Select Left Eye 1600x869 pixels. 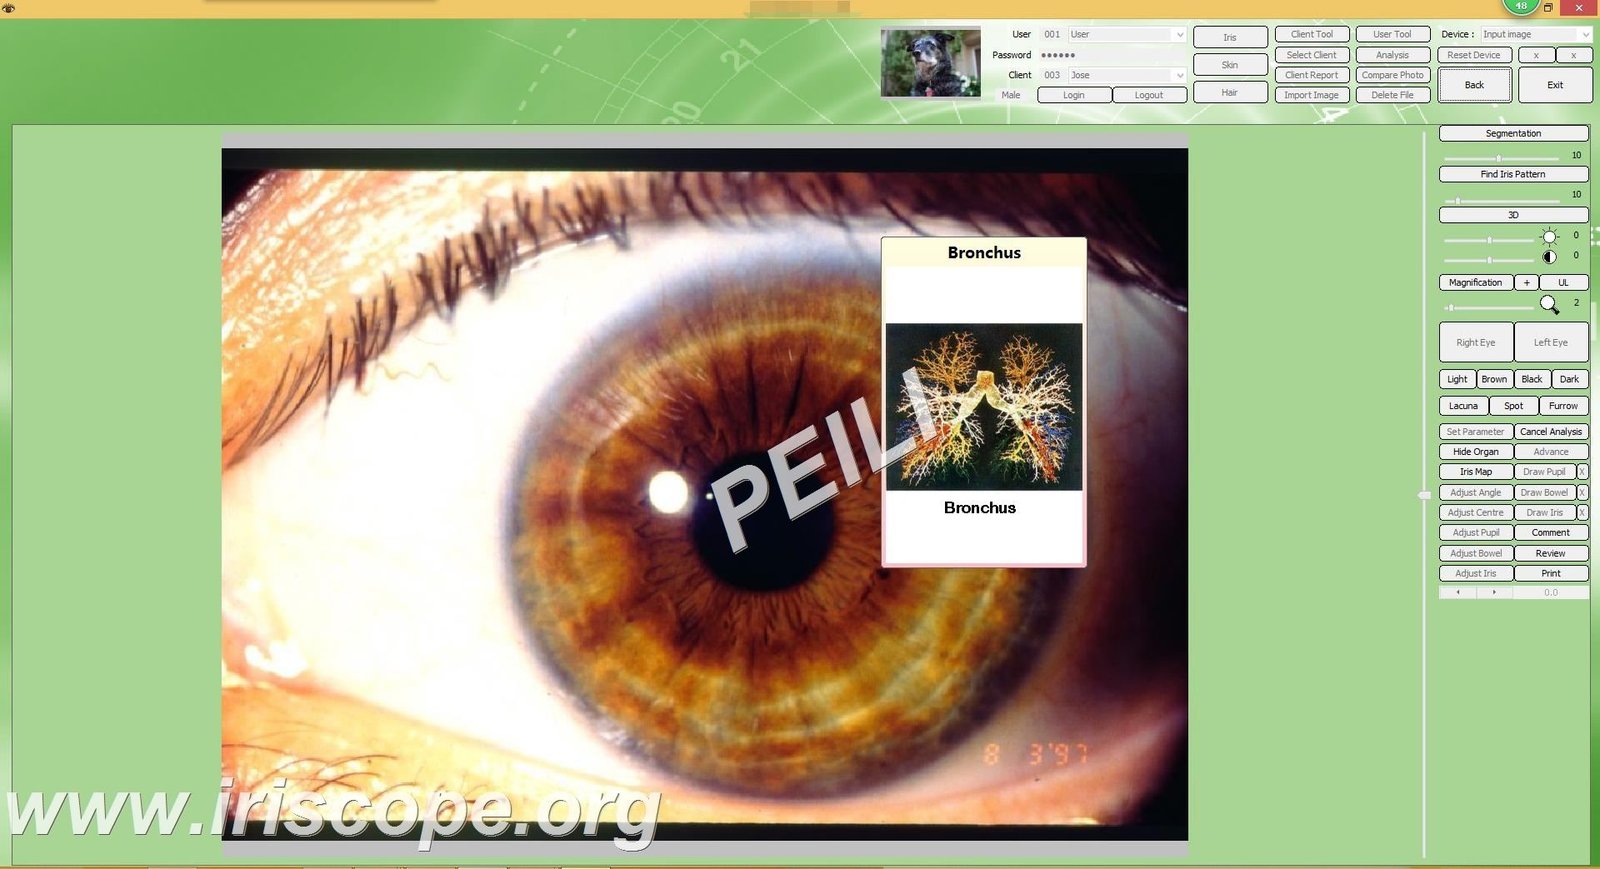click(1551, 342)
